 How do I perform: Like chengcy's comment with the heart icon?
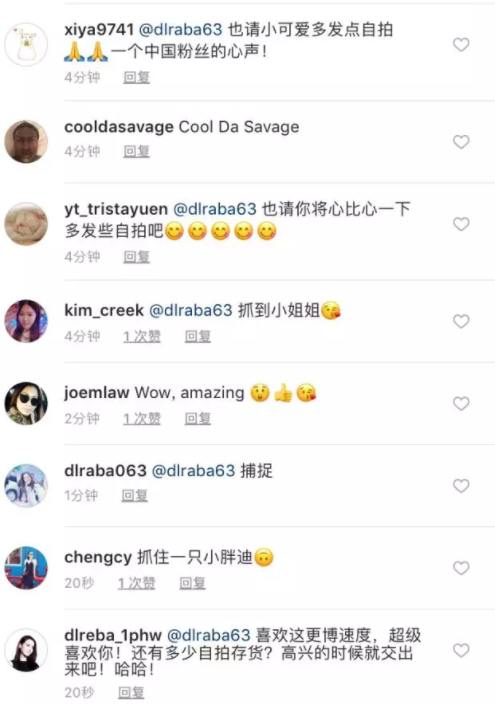461,568
